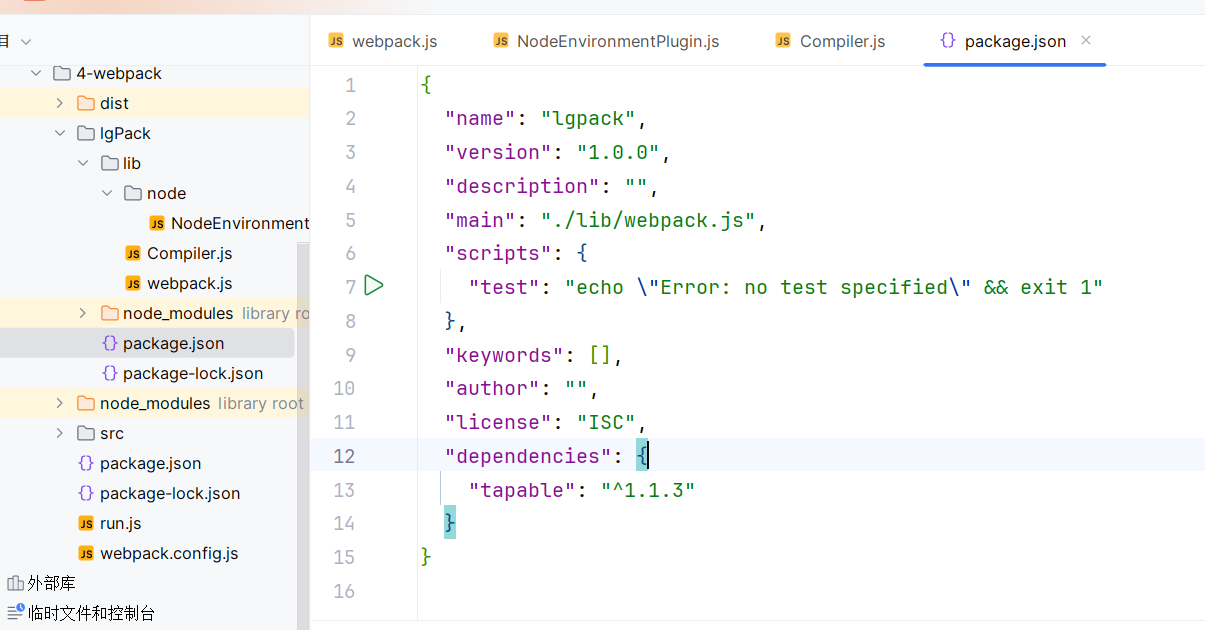Click the JS icon next to run.js
The image size is (1205, 630).
tap(86, 523)
